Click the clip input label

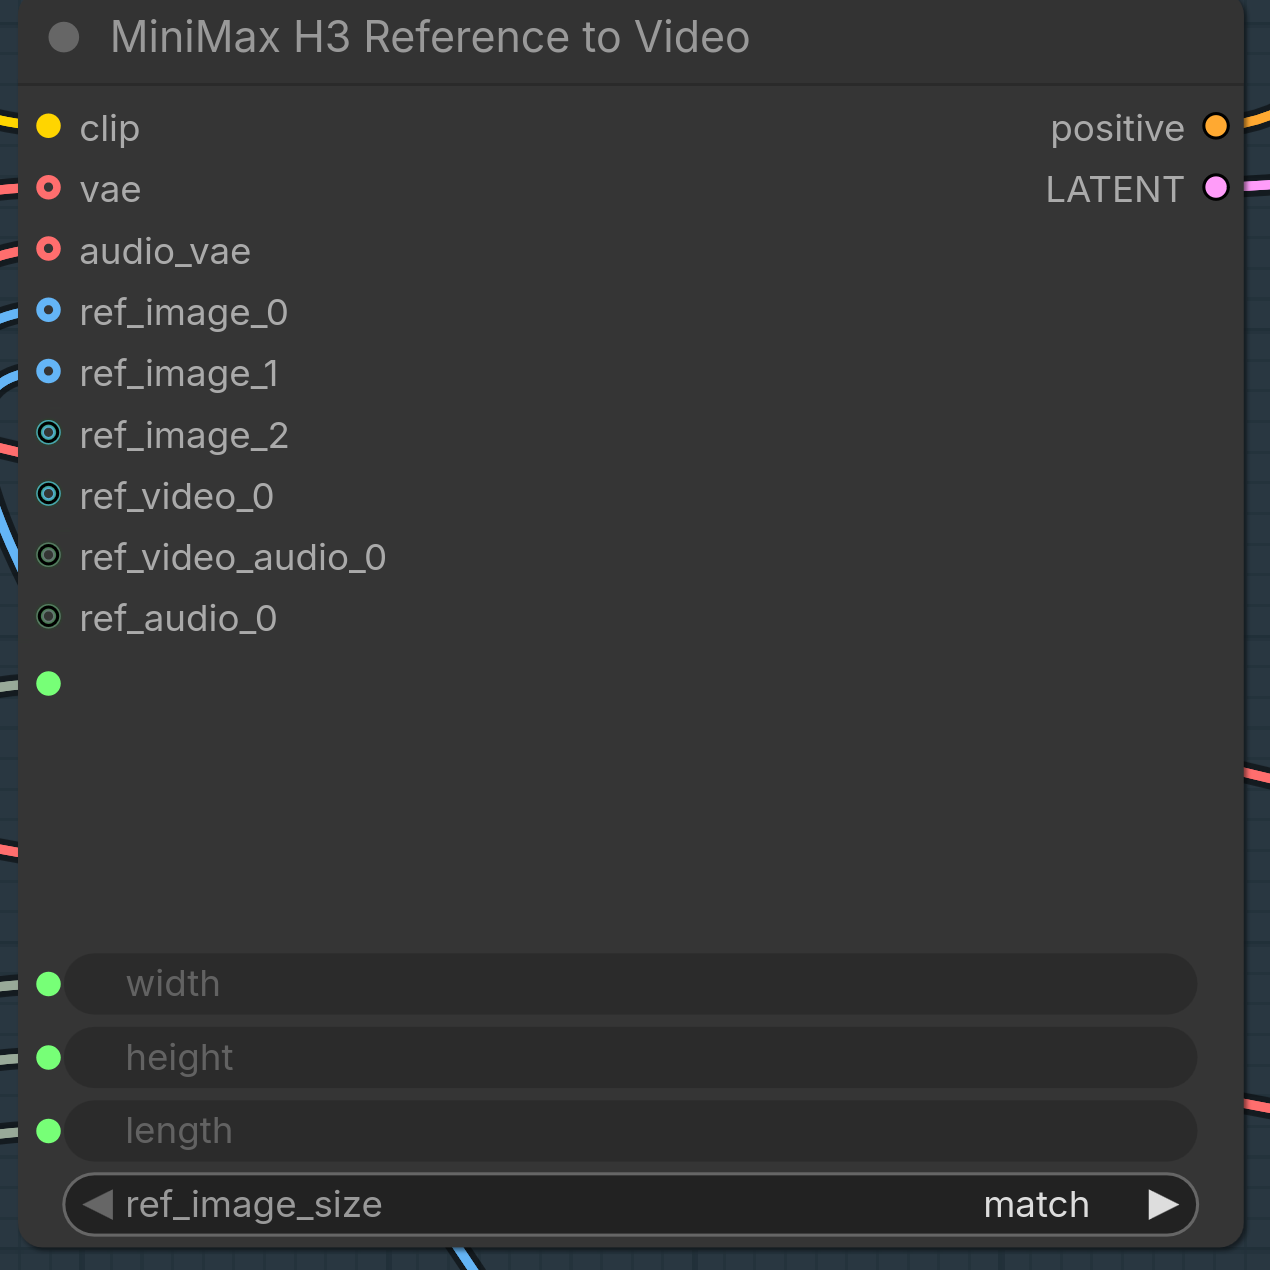(110, 129)
